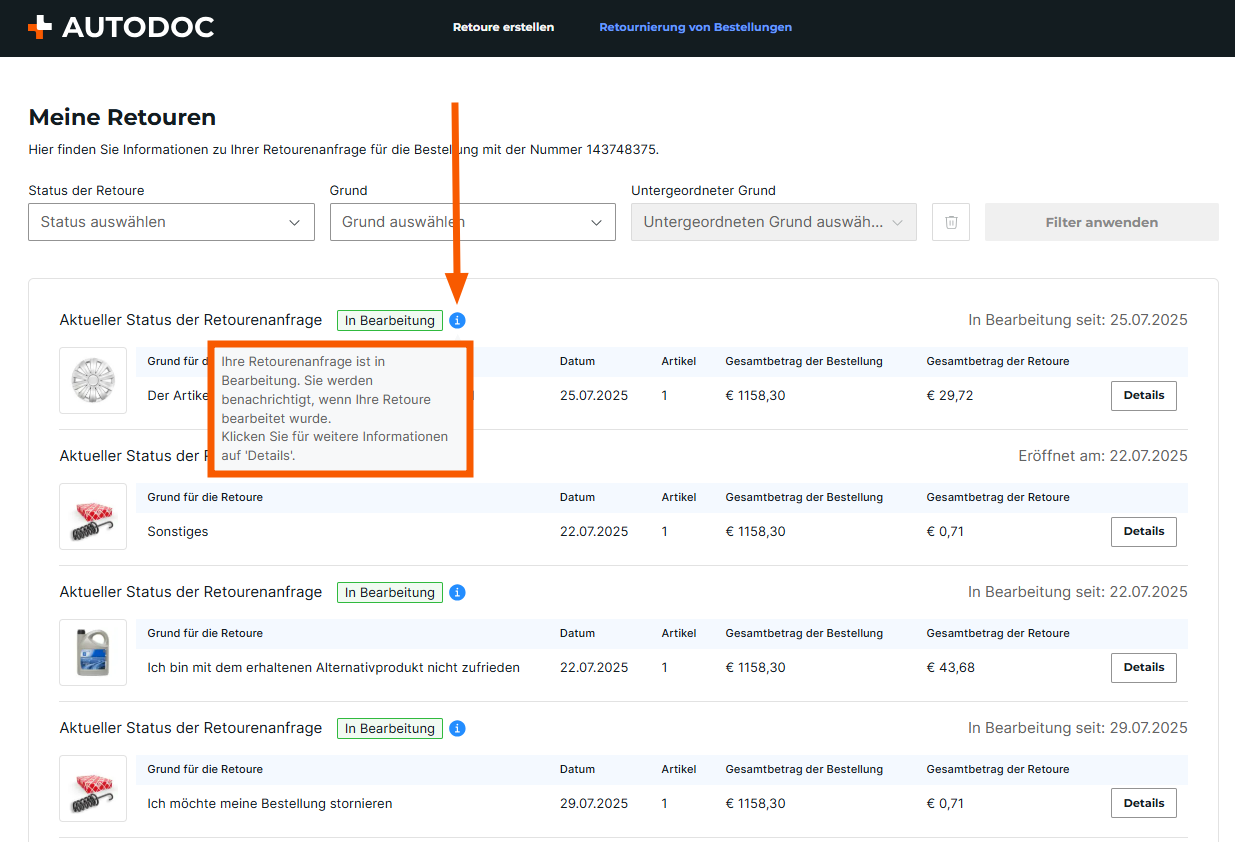Go to Retoure erstellen tab

pos(503,27)
